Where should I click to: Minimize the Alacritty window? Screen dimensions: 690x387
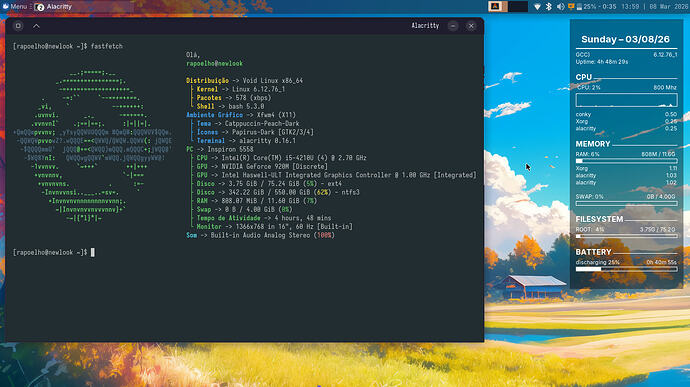pos(453,26)
